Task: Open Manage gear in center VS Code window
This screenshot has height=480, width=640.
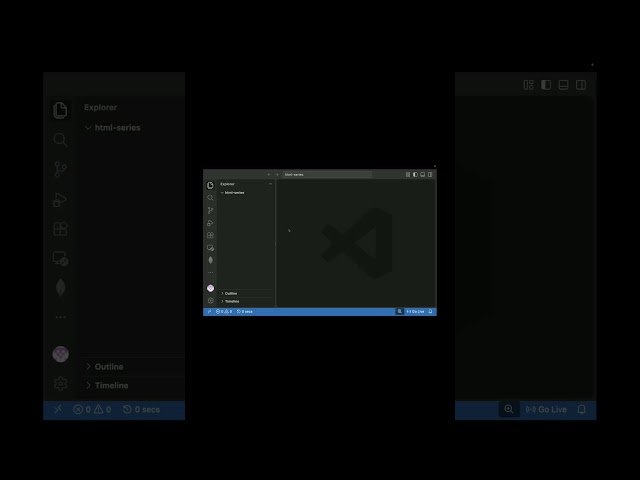Action: pyautogui.click(x=211, y=301)
